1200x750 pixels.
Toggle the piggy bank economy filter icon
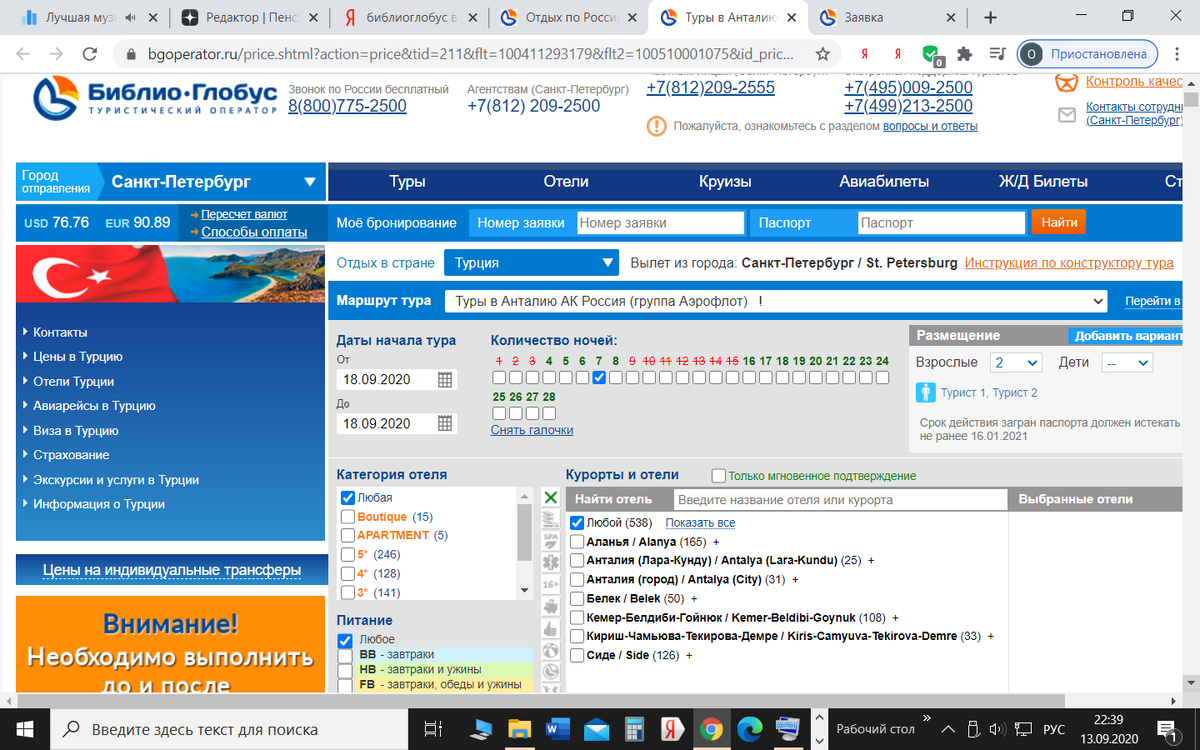(x=550, y=607)
